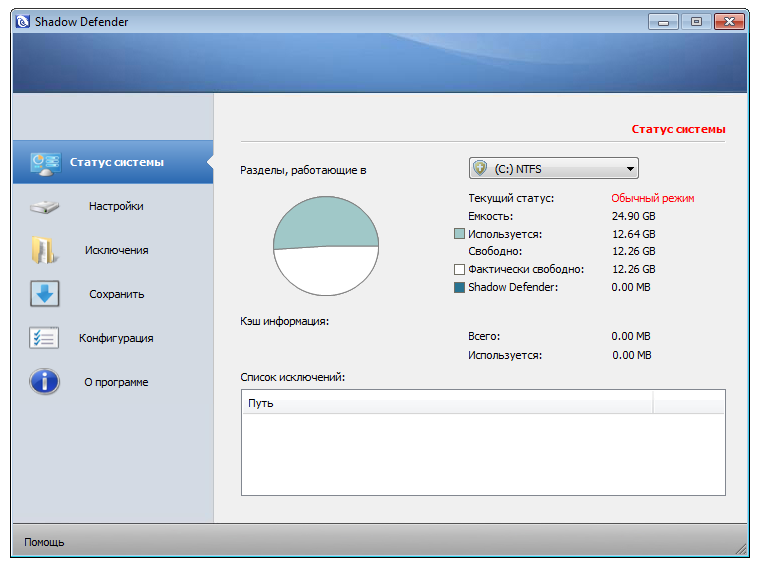Click the Используется teal color swatch
The height and width of the screenshot is (568, 759).
[x=459, y=234]
